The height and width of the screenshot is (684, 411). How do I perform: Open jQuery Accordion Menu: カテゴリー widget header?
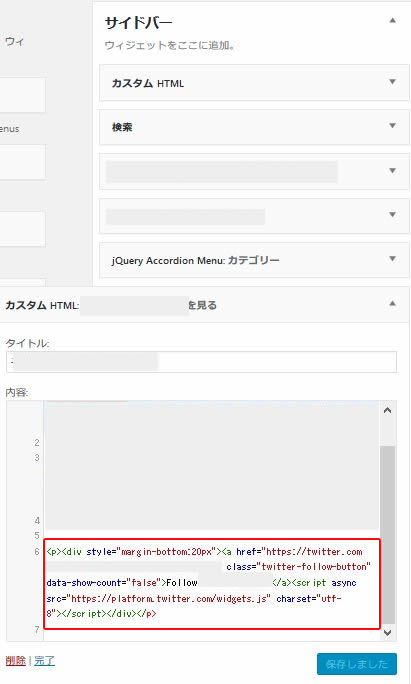(254, 260)
